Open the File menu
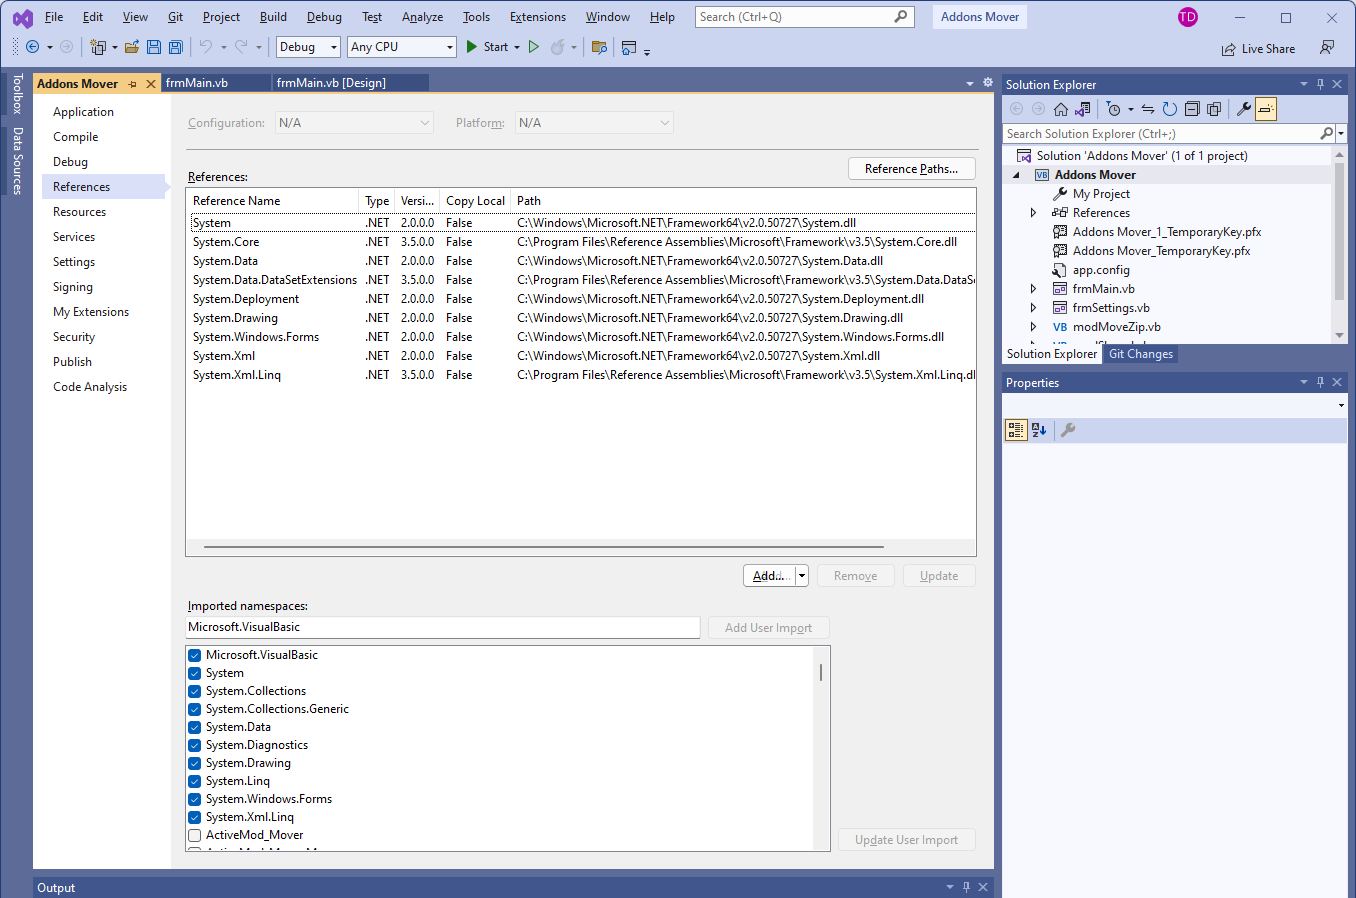Screen dimensions: 1356x898 (x=54, y=17)
